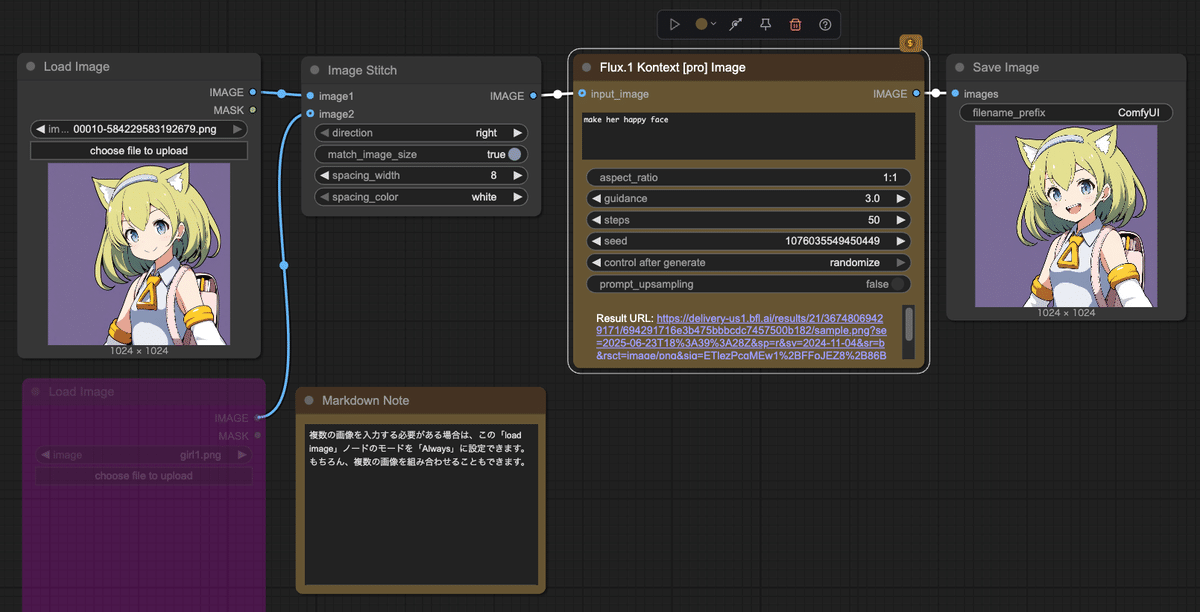Open image combo in purple Load Image node
Image resolution: width=1200 pixels, height=612 pixels.
click(x=143, y=455)
